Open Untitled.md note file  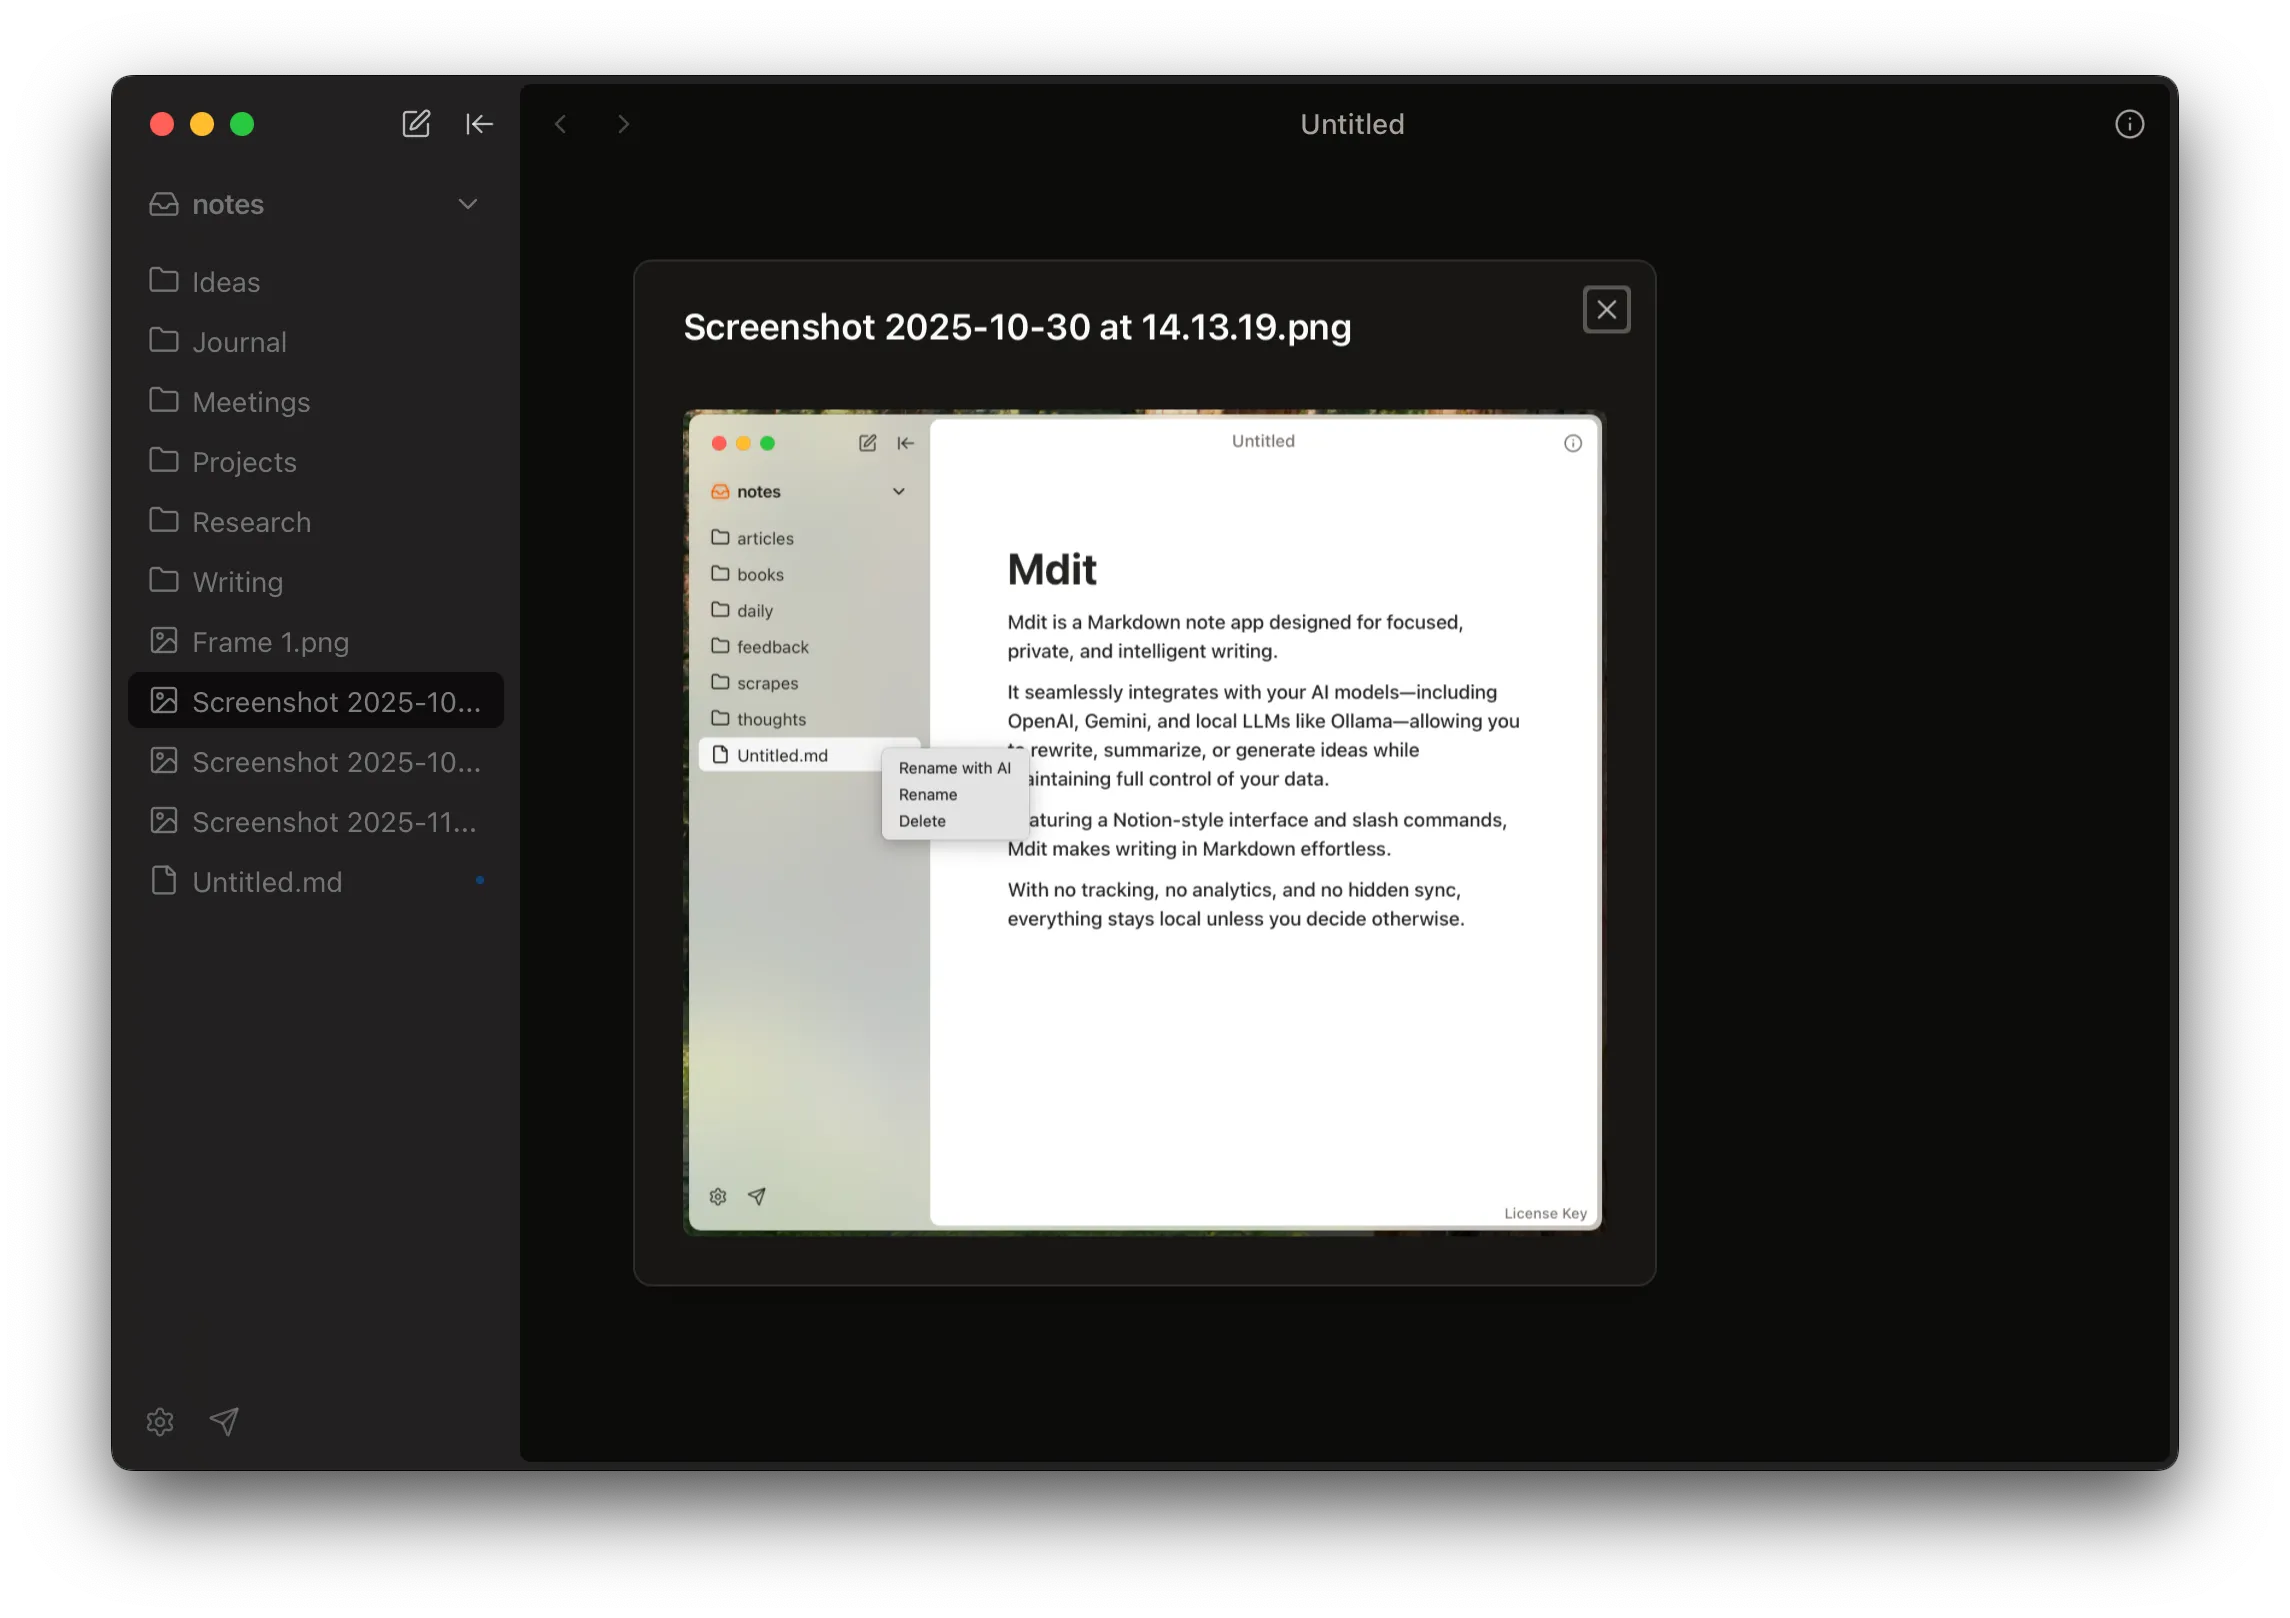pos(267,882)
